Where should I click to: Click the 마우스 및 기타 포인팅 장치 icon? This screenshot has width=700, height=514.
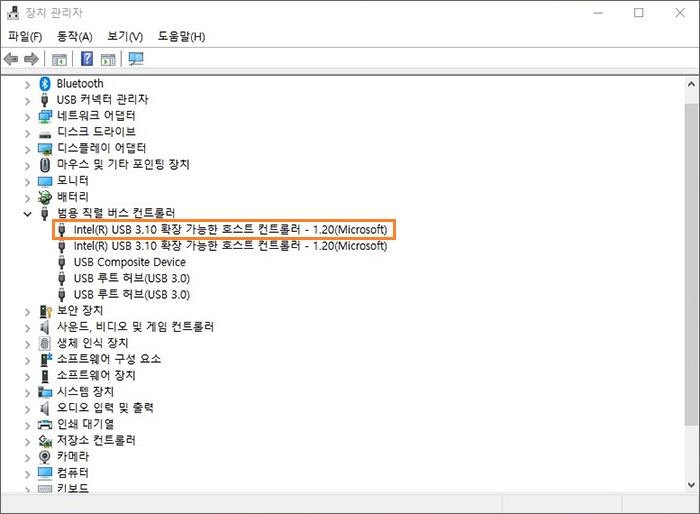coord(45,165)
